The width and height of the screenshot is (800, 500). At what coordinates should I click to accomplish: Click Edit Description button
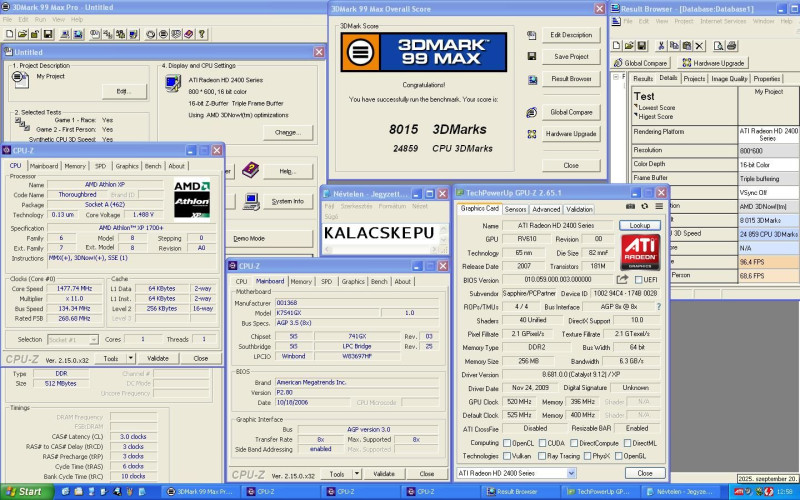[x=571, y=35]
